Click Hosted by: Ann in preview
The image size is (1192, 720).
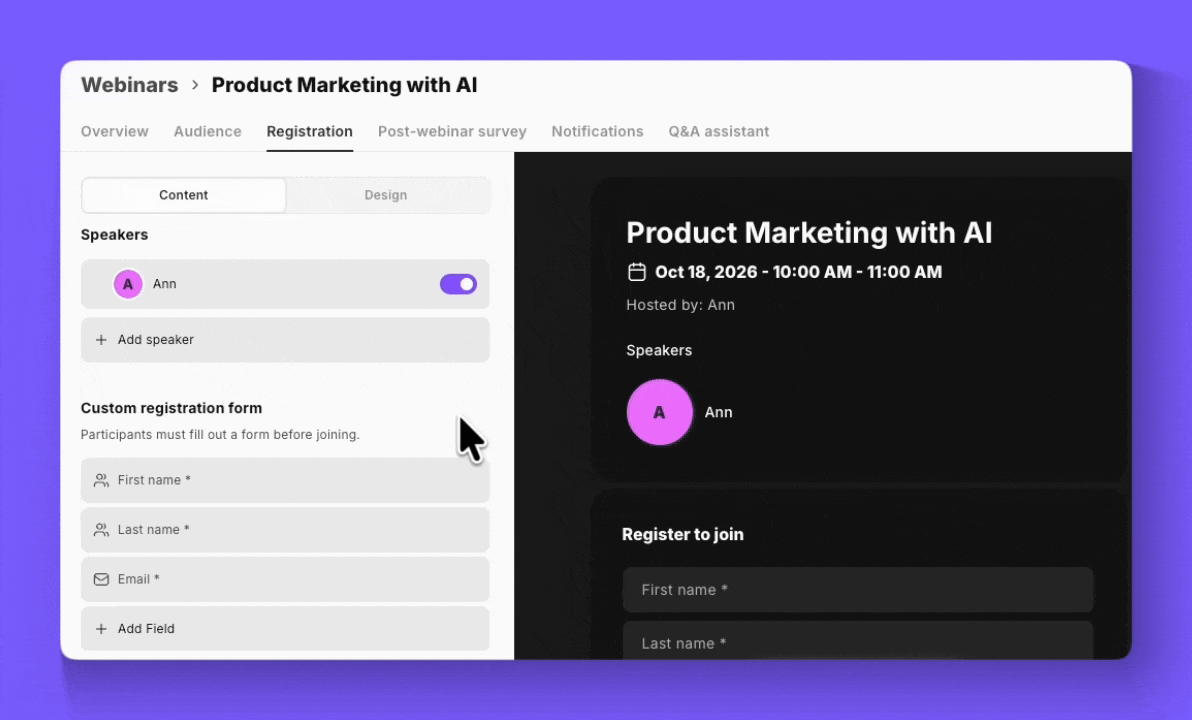[x=680, y=305]
